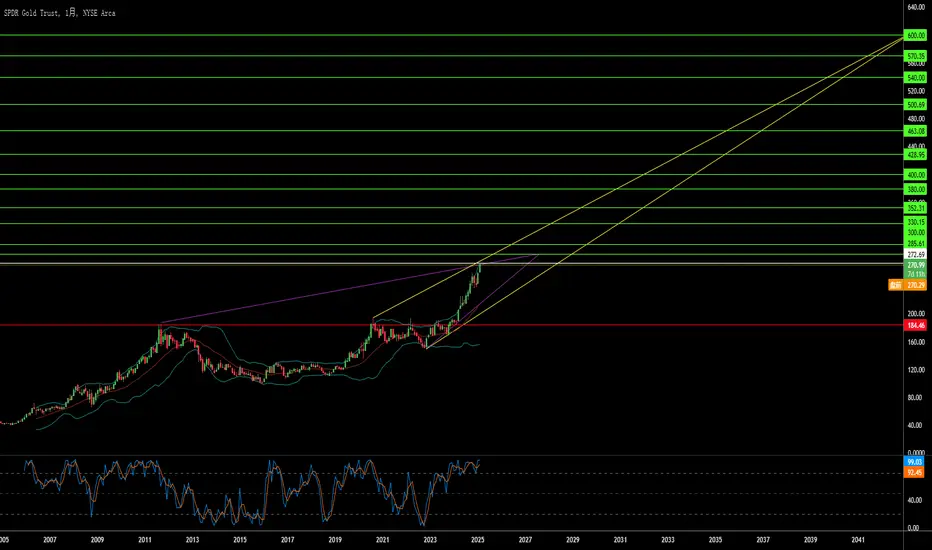
Task: Select the 540.00 horizontal line label
Action: click(x=915, y=77)
